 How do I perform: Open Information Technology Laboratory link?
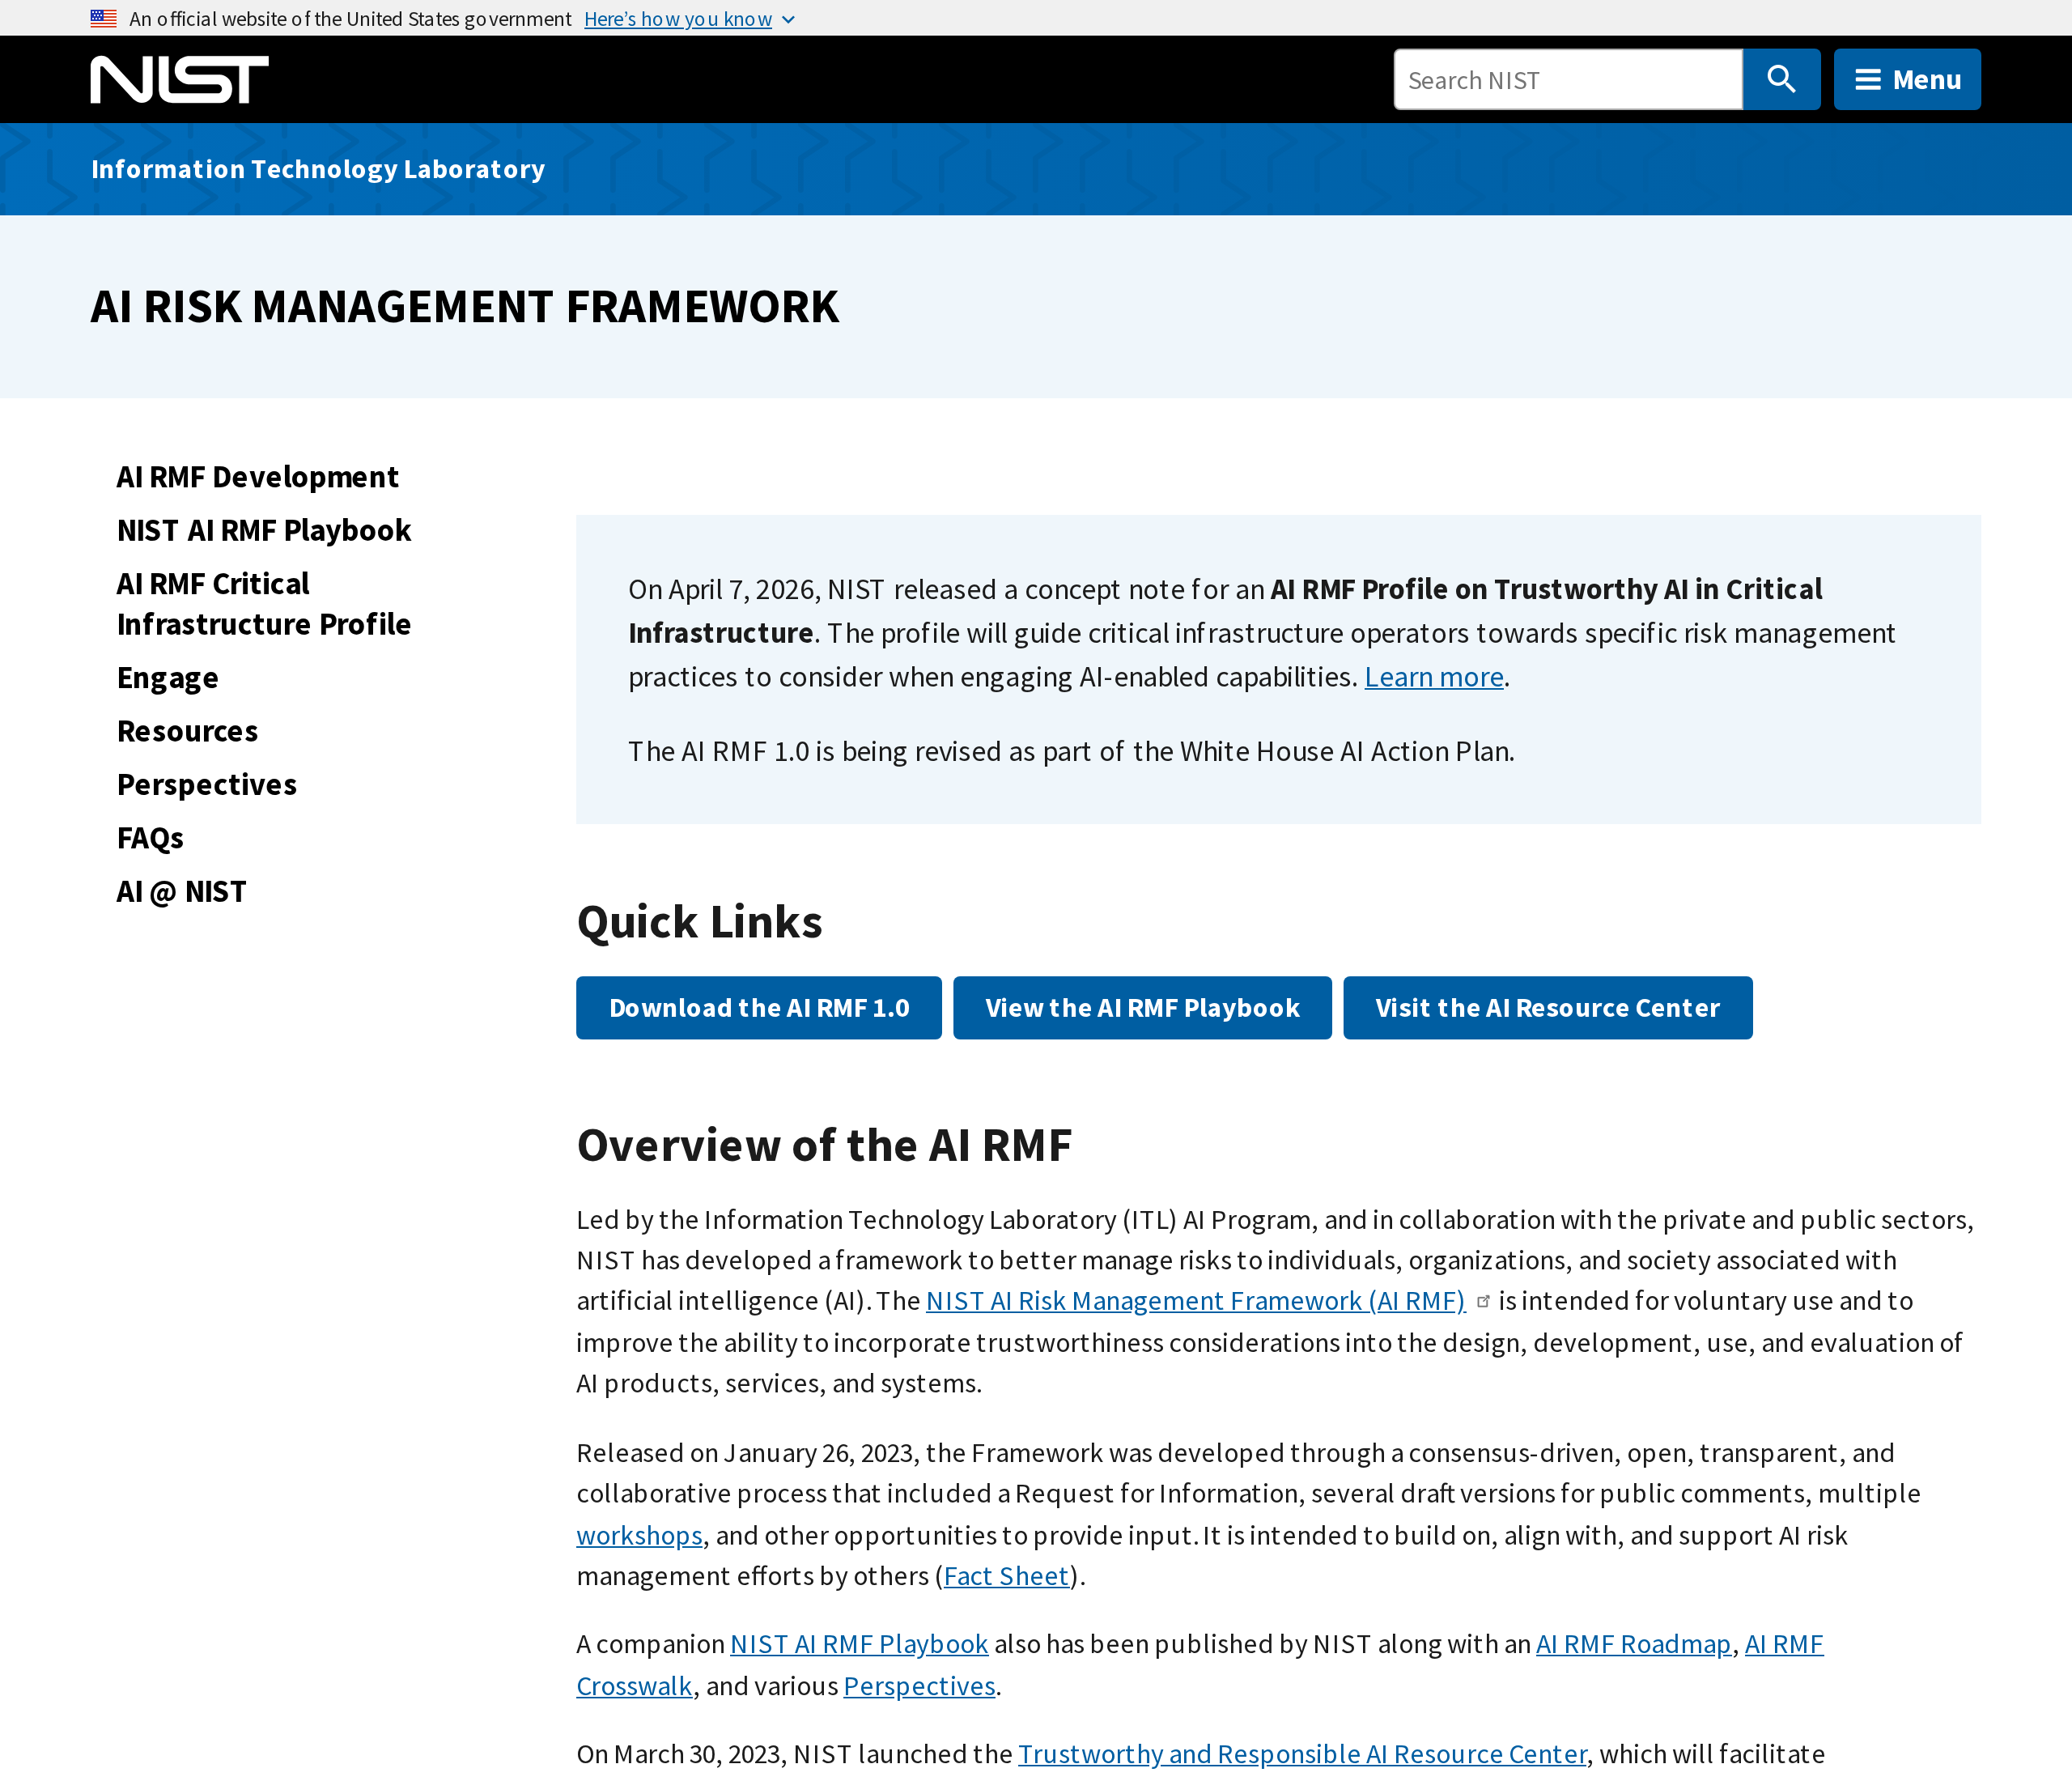[x=318, y=169]
